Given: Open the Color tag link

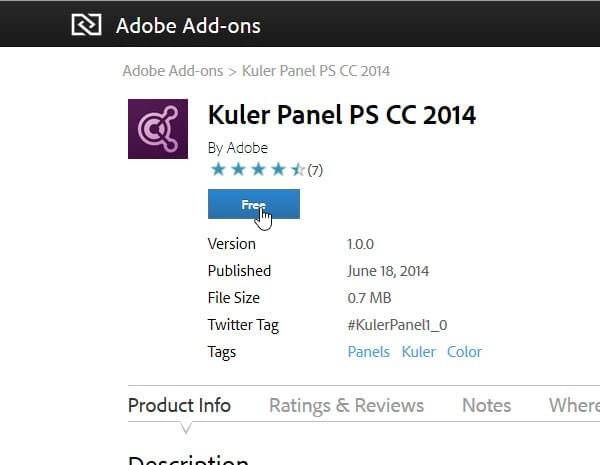Looking at the screenshot, I should [x=464, y=352].
